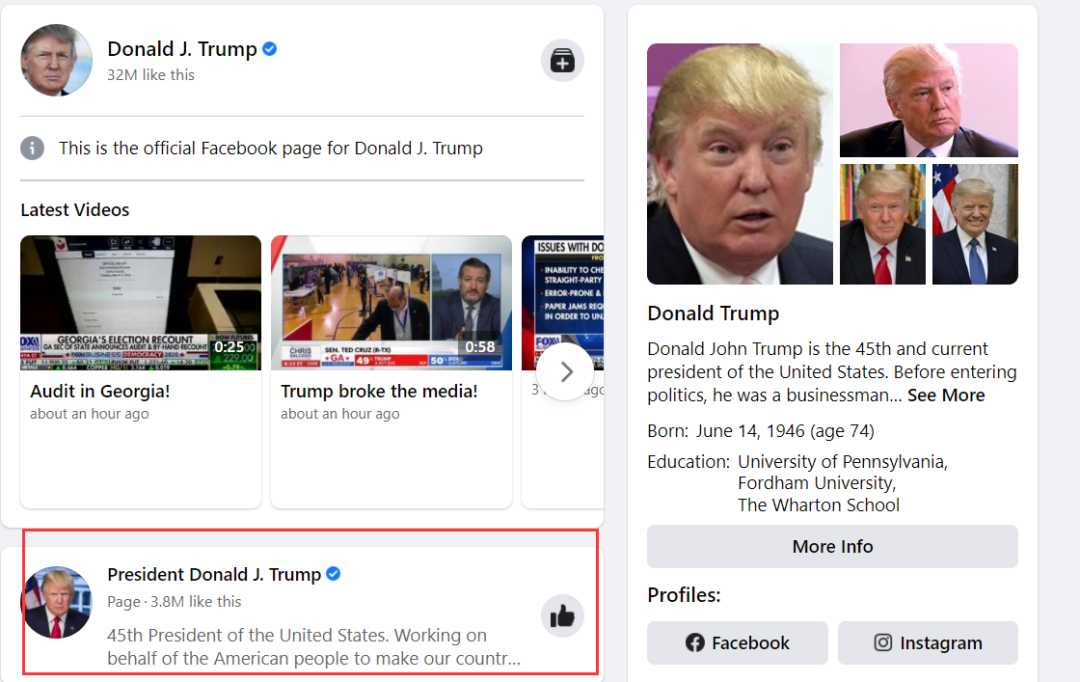1080x682 pixels.
Task: Play the Trump broke the media video thumbnail
Action: pos(391,303)
